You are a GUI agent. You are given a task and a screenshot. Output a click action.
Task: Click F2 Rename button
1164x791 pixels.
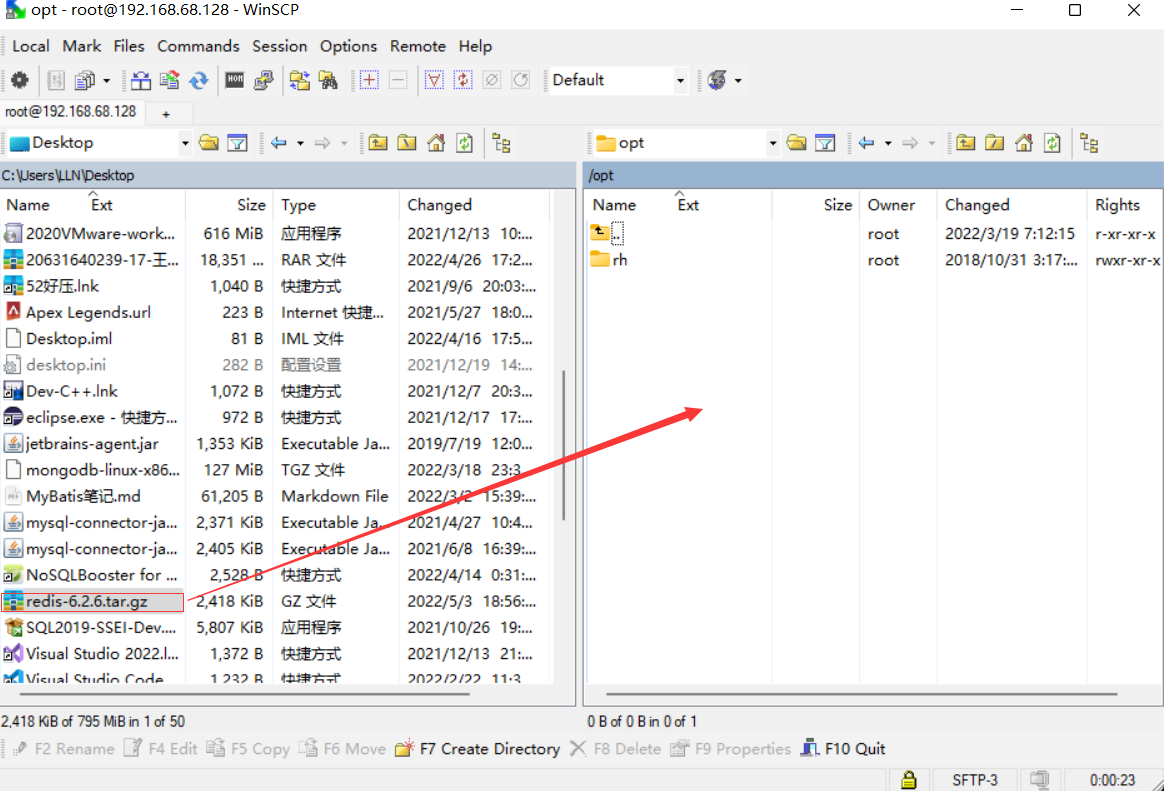click(63, 749)
